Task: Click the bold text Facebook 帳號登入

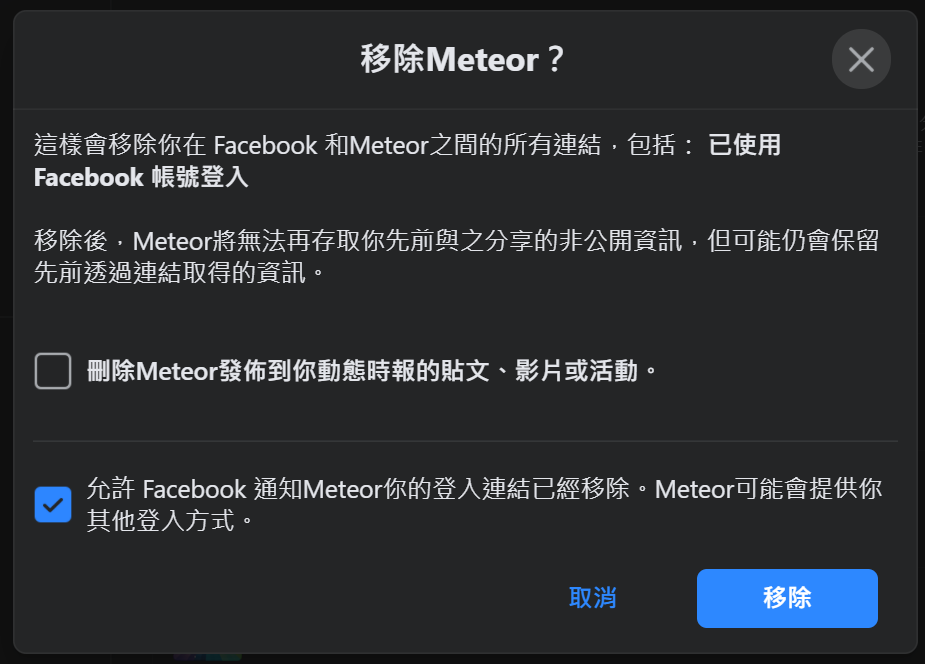Action: point(141,177)
